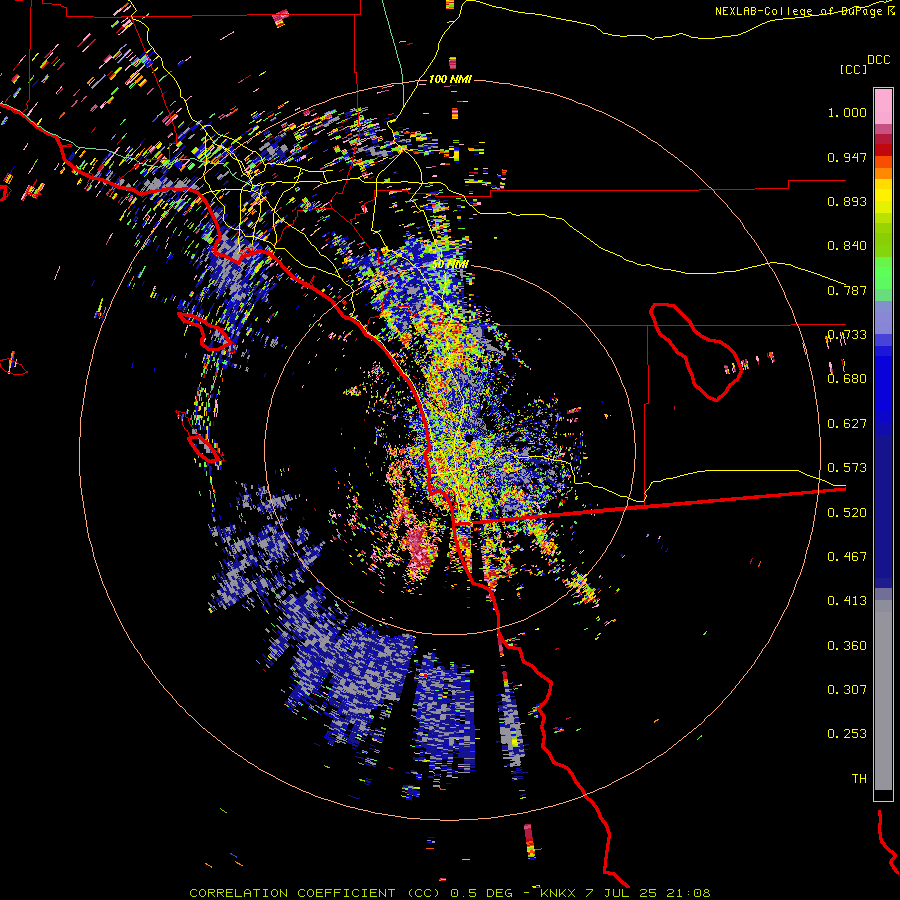Select the 0.680 scale value
The image size is (900, 900).
tap(847, 379)
